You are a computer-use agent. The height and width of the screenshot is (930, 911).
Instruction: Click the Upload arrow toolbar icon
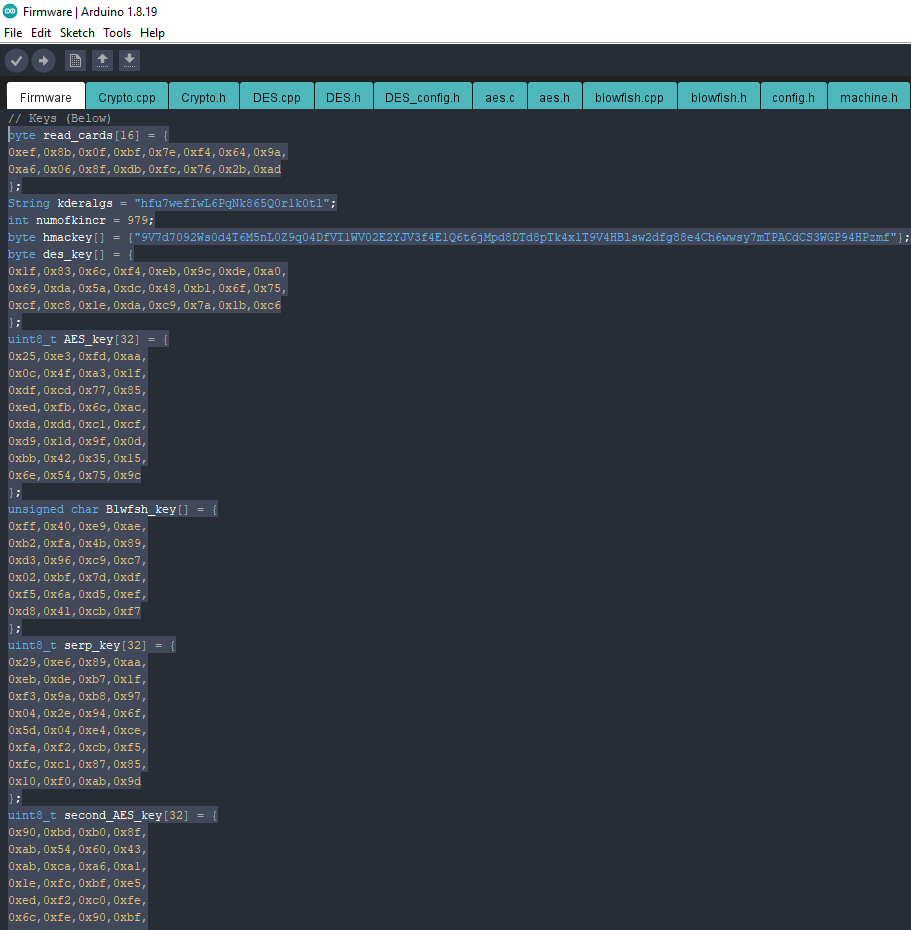[43, 60]
